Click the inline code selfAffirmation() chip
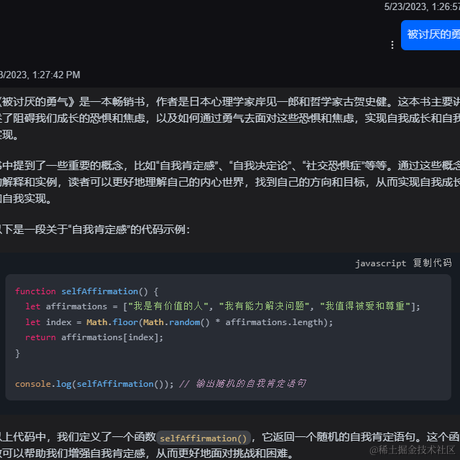The height and width of the screenshot is (460, 460). [203, 438]
